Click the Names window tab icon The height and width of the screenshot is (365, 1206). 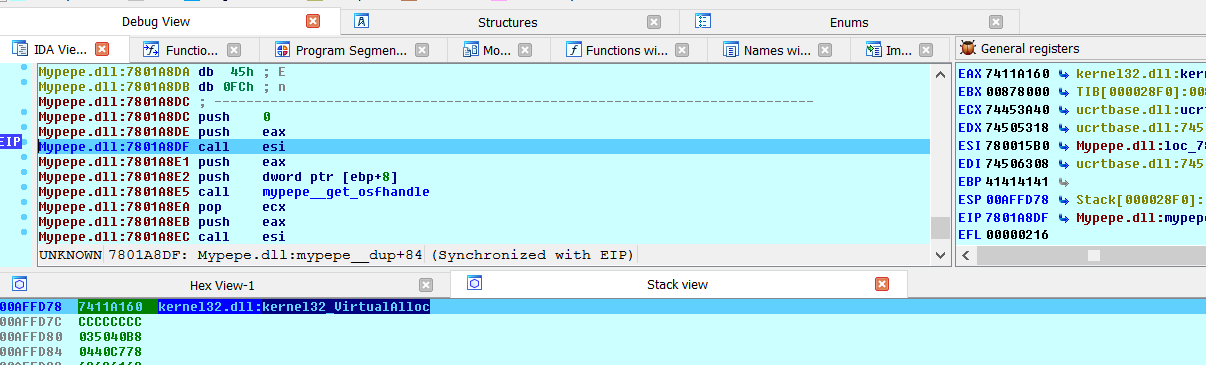[730, 49]
